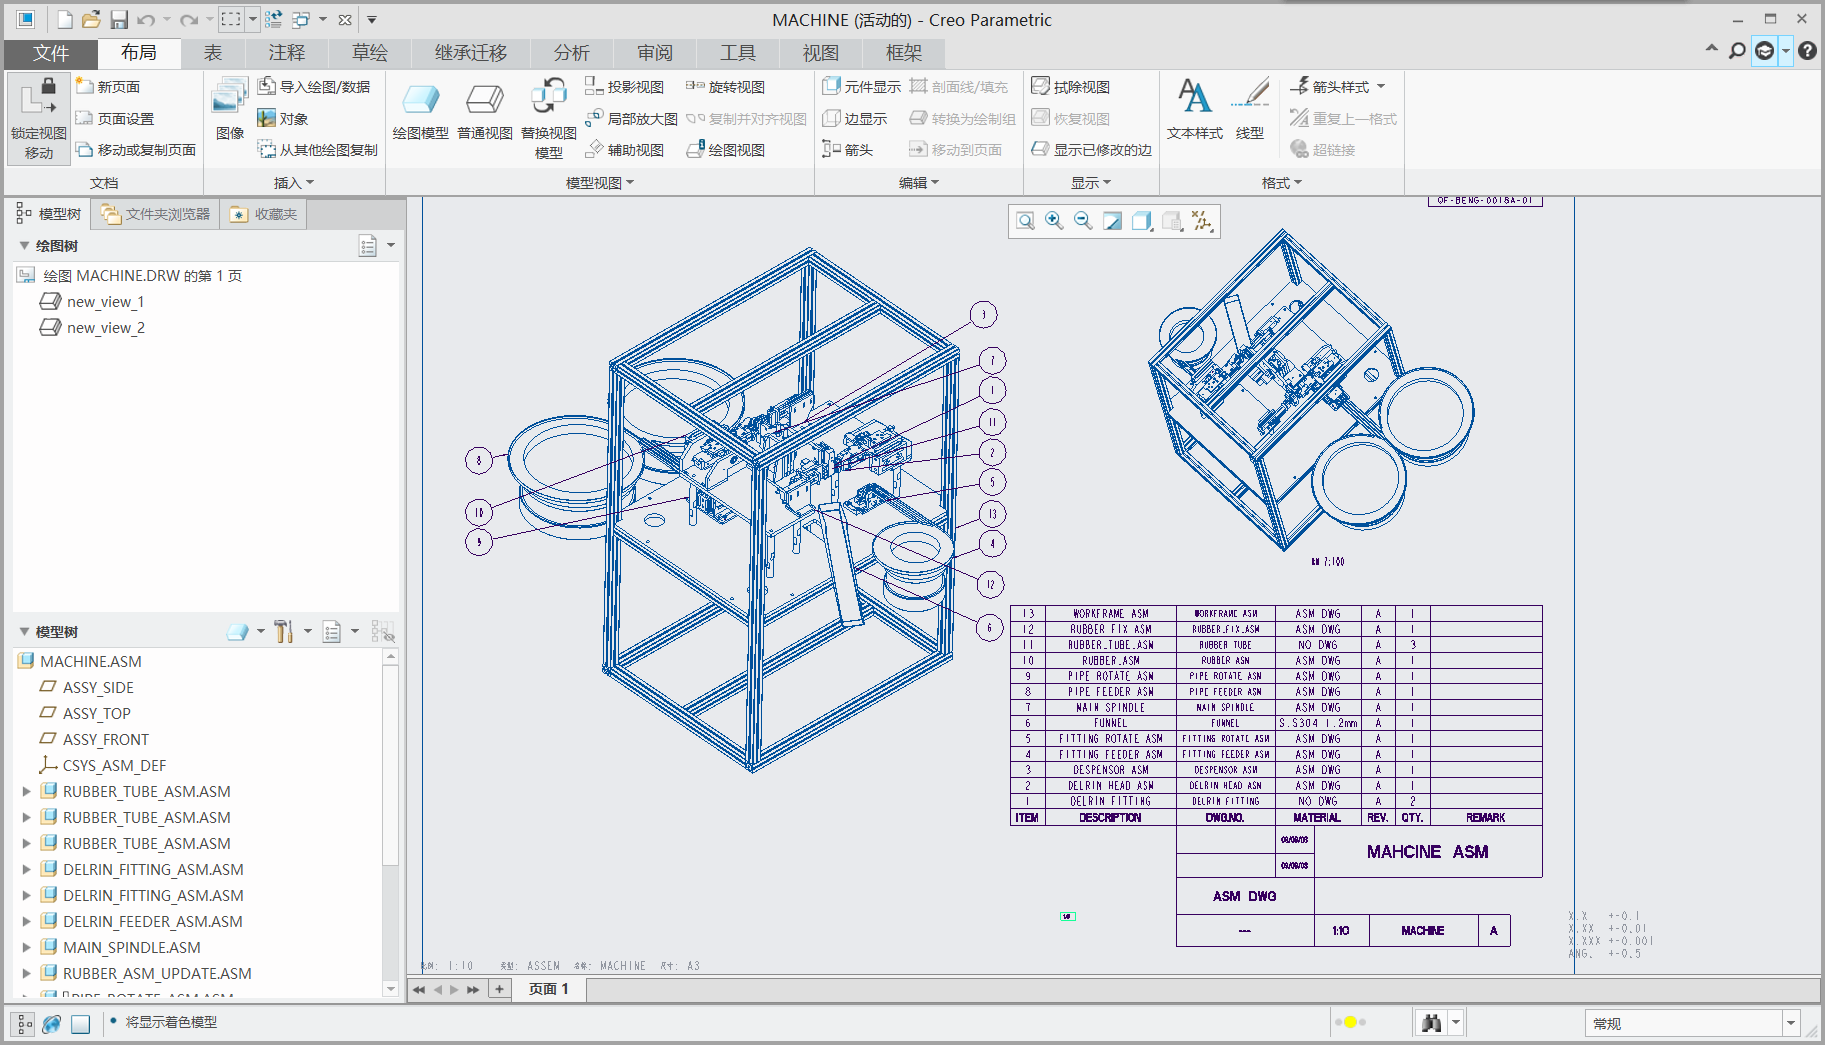Select ASSY_TOP datum plane

tap(85, 713)
